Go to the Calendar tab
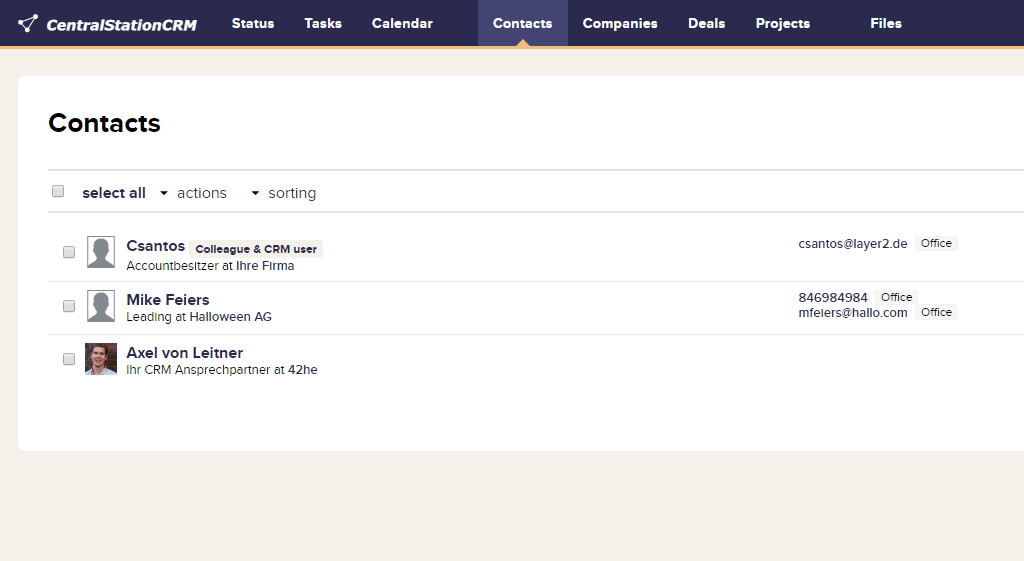1024x561 pixels. pos(402,23)
